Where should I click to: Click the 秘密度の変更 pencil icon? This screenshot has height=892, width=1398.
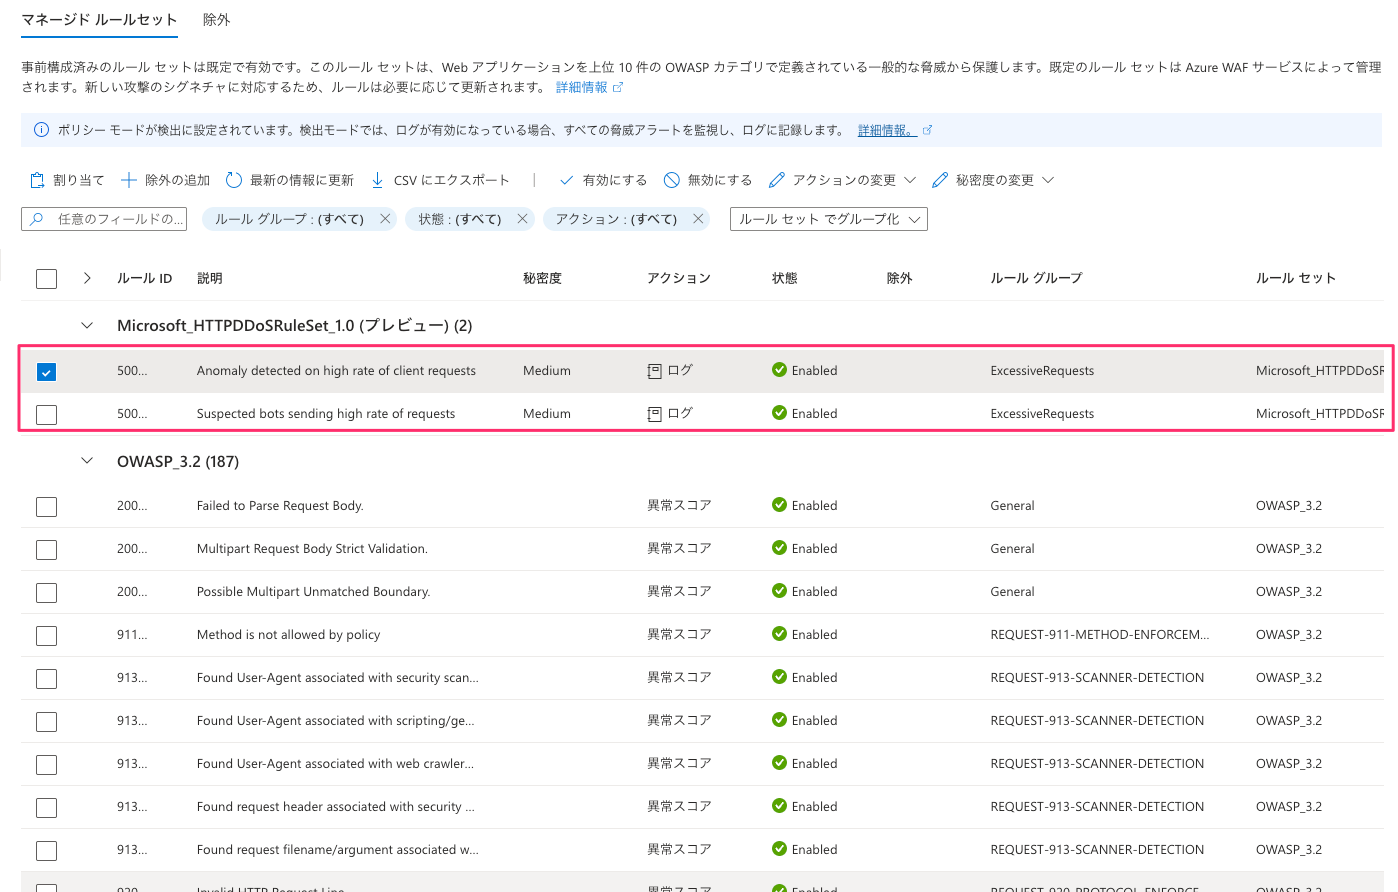(938, 179)
